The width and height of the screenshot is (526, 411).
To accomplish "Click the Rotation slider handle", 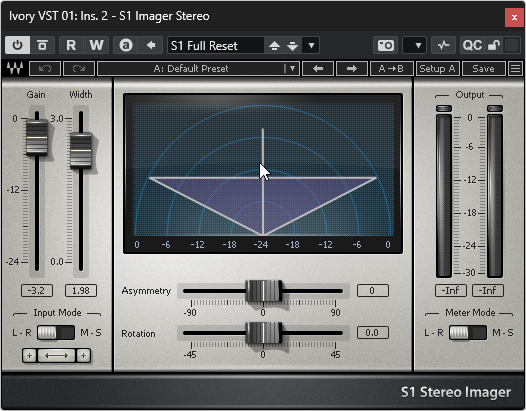I will click(263, 333).
